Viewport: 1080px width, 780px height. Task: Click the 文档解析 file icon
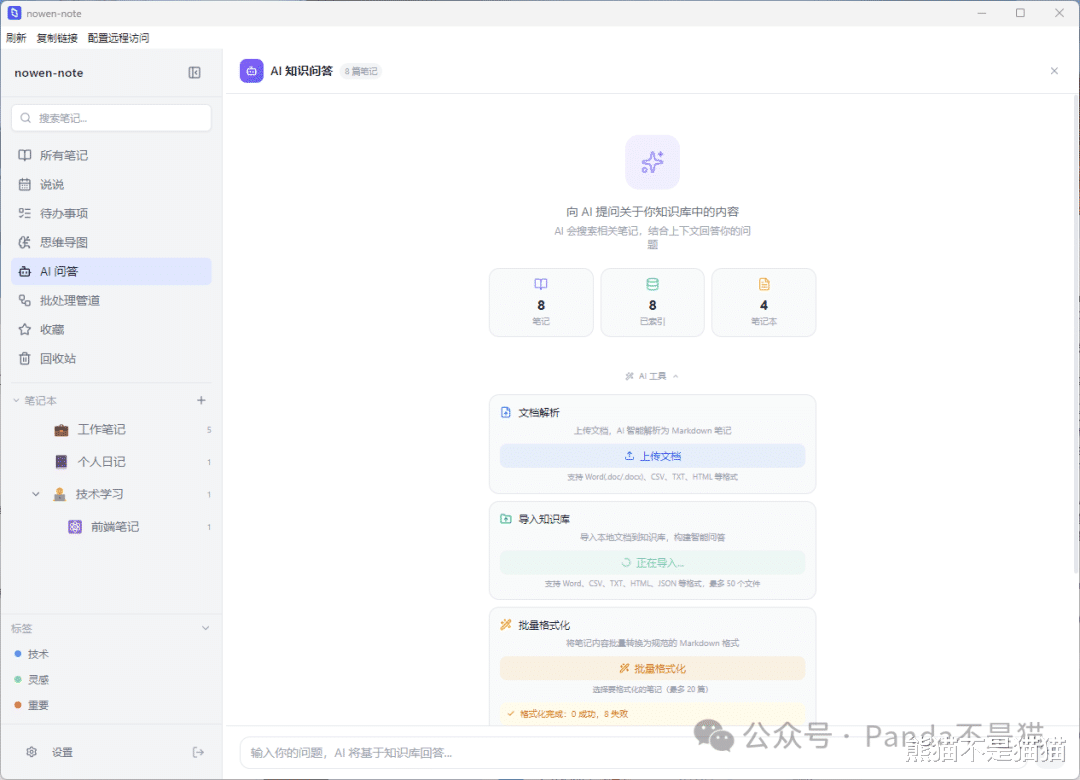pos(506,412)
